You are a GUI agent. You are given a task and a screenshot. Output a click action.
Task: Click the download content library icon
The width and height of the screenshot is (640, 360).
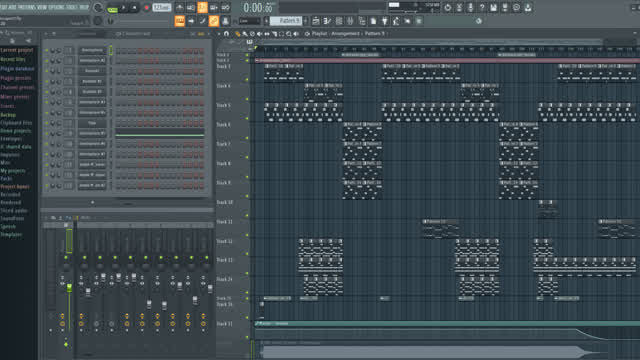(x=528, y=7)
